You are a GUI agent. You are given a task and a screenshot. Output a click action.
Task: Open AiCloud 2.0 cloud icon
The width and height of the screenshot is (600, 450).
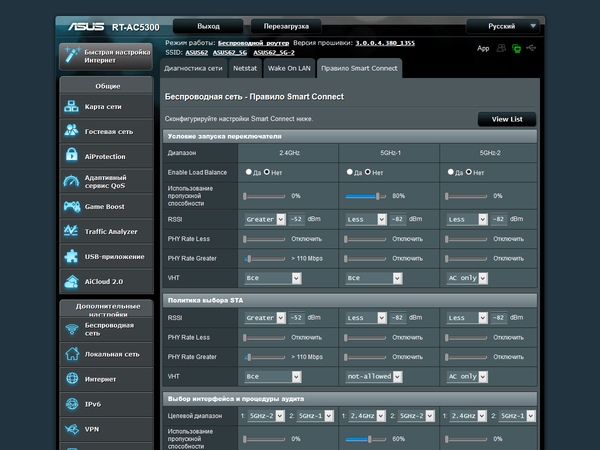click(x=73, y=281)
